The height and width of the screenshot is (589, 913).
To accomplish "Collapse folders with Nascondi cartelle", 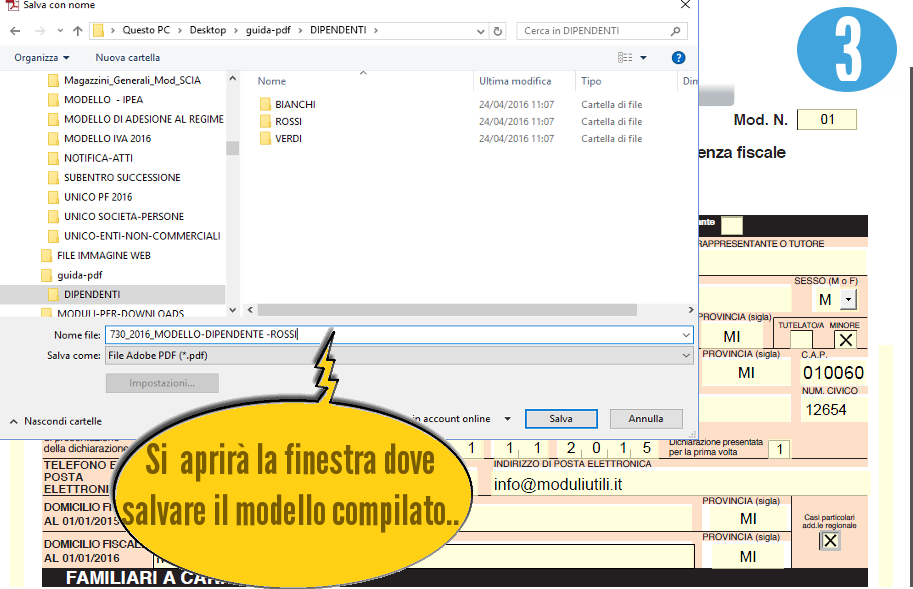I will (x=55, y=421).
